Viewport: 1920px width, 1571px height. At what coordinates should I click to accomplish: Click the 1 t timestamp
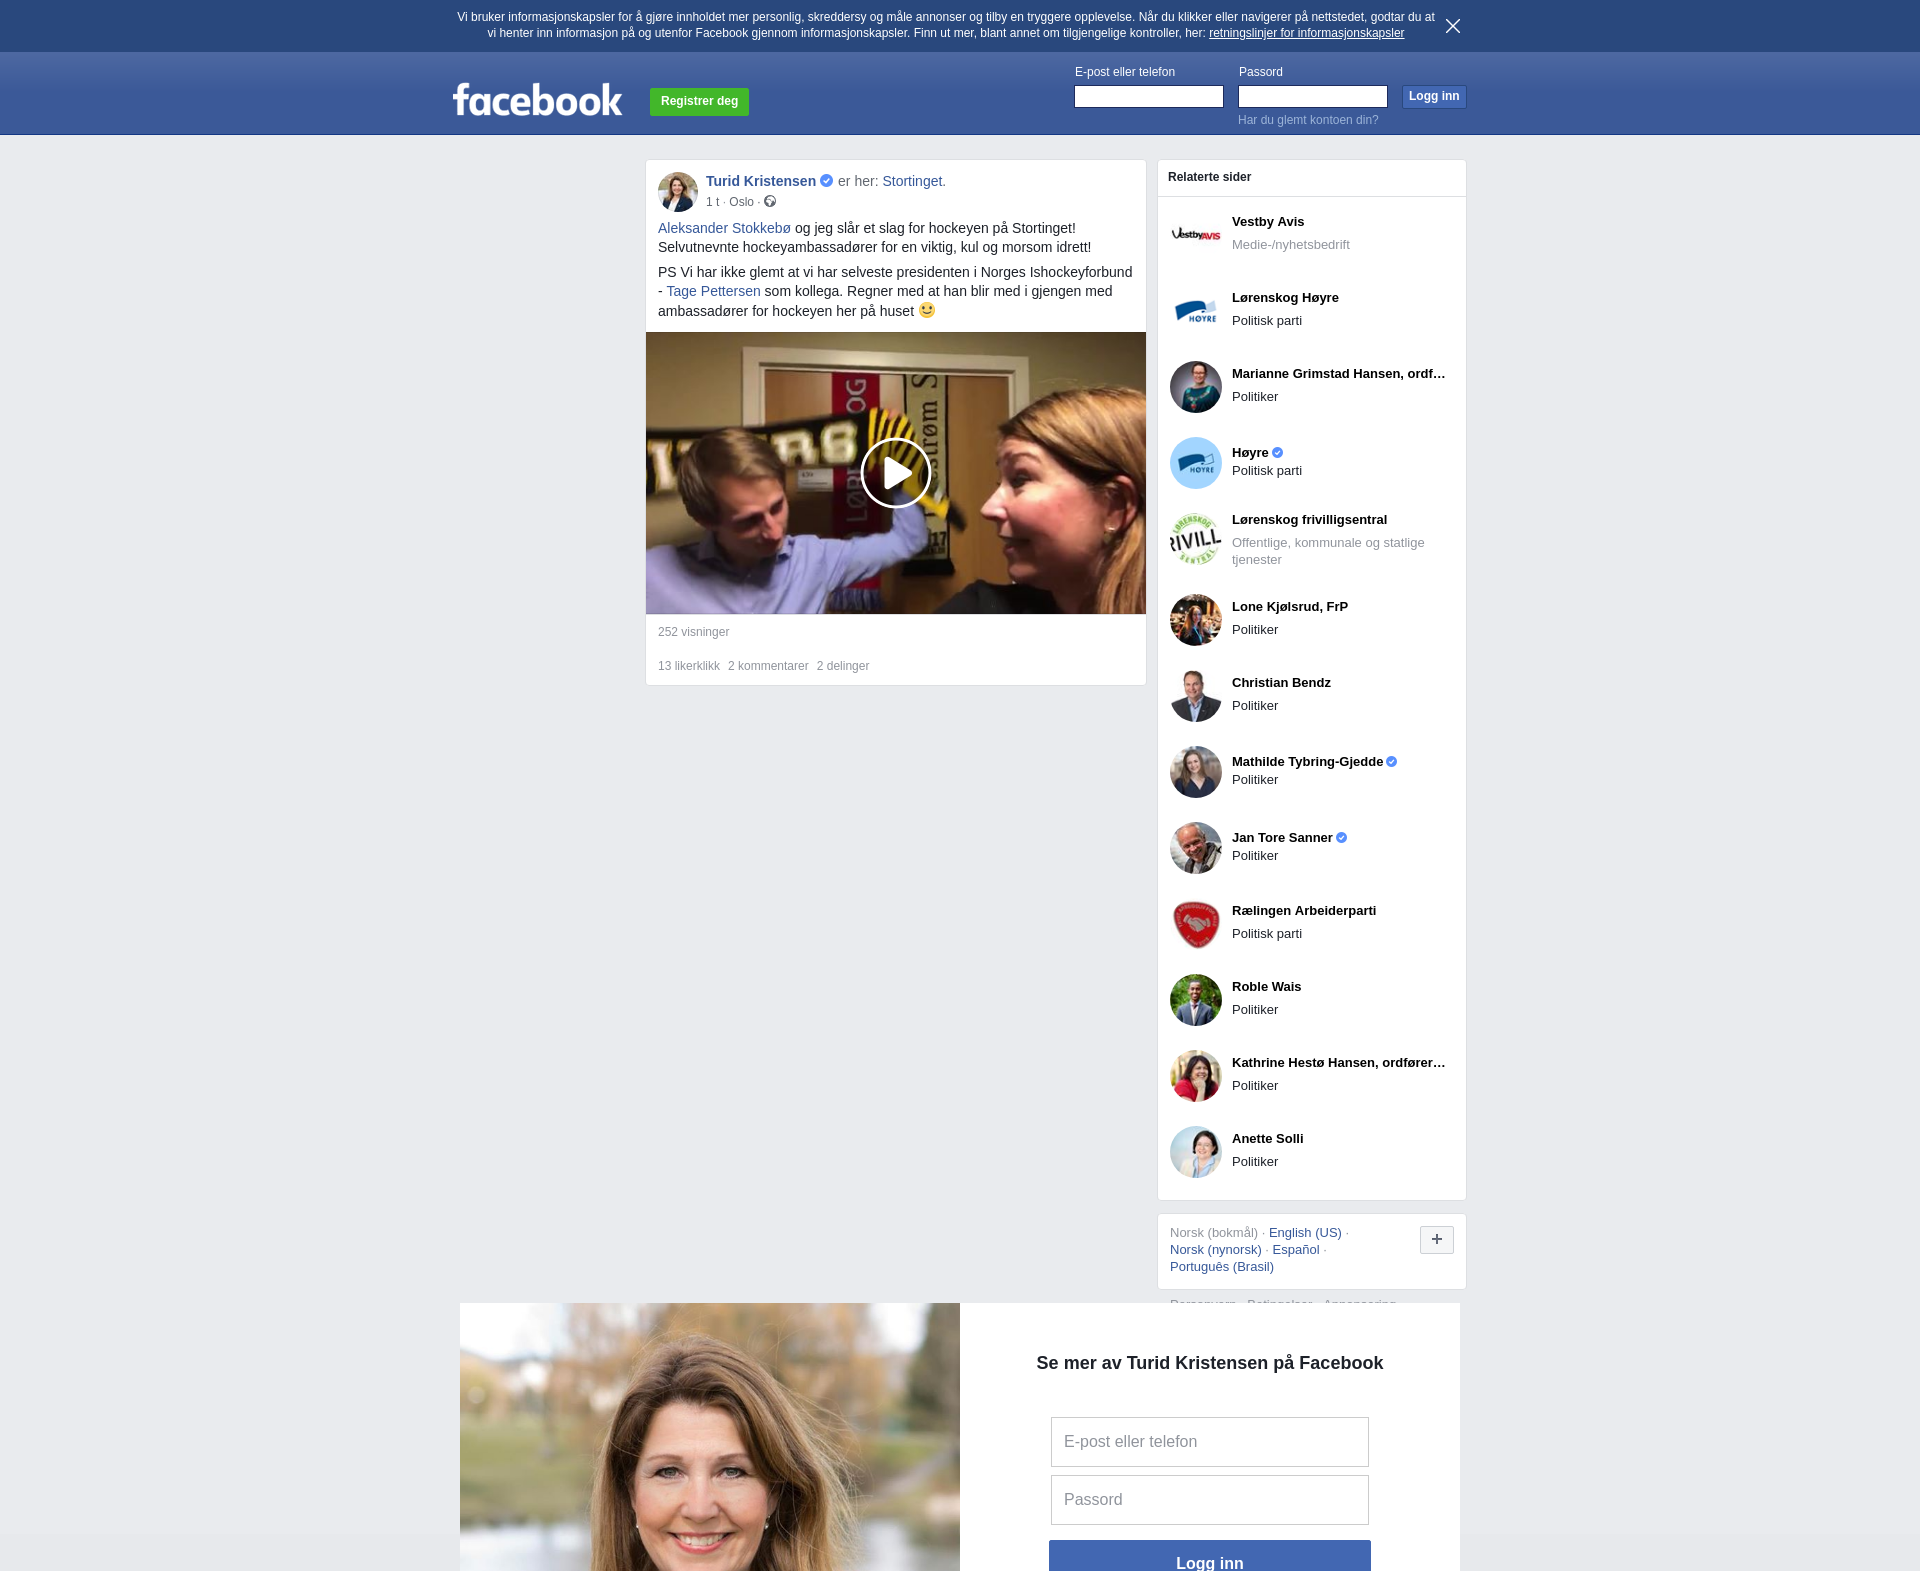click(712, 202)
